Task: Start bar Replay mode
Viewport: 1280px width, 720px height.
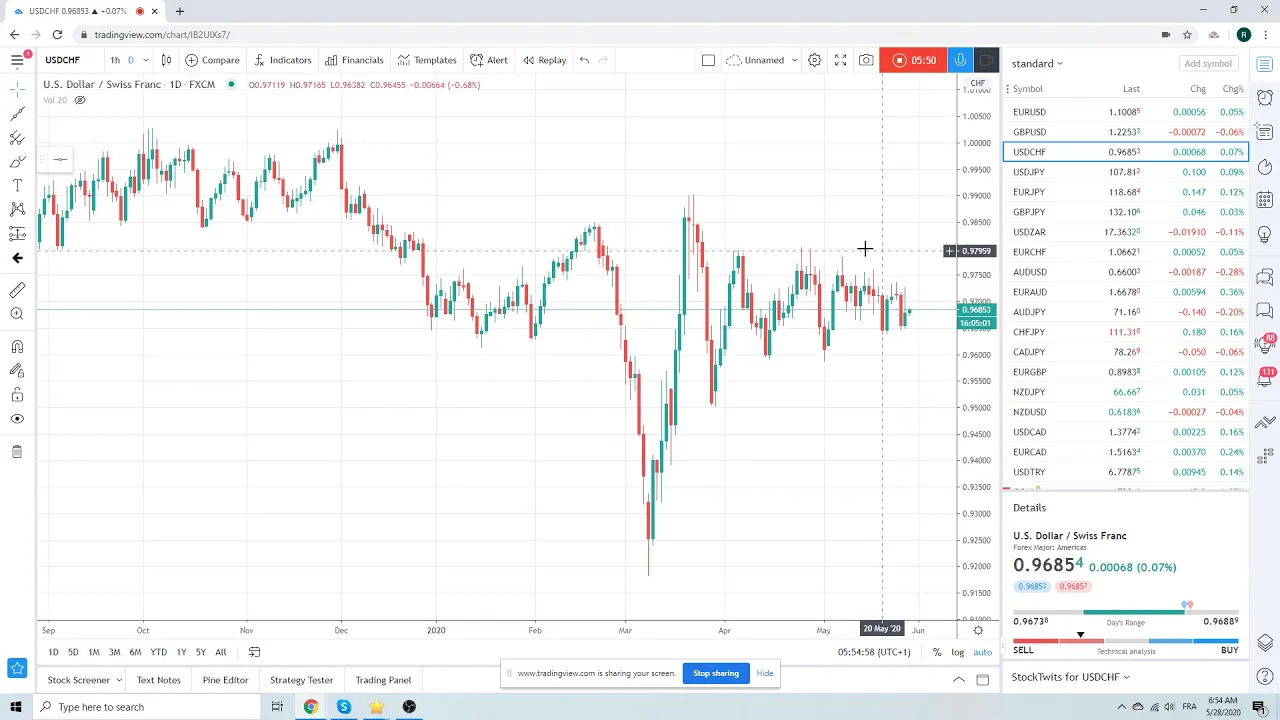Action: (544, 60)
